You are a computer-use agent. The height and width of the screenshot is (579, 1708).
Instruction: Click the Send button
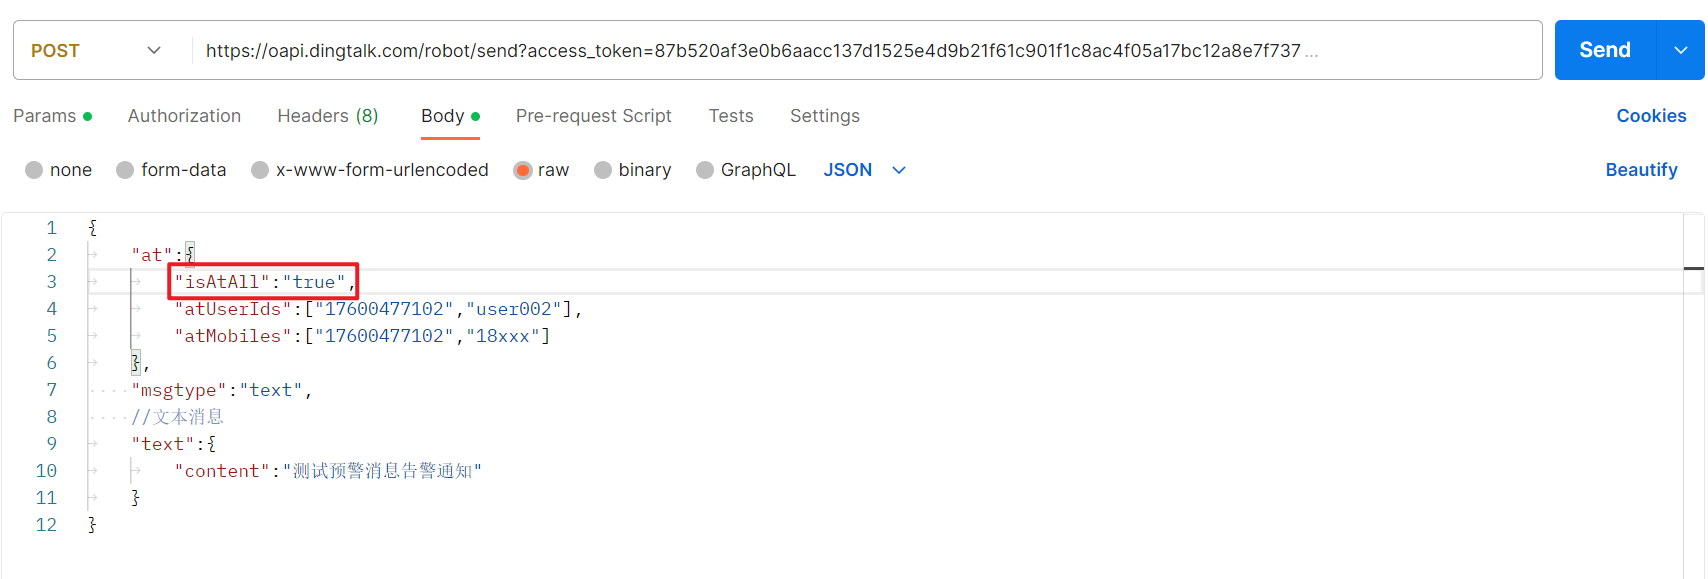click(x=1603, y=49)
